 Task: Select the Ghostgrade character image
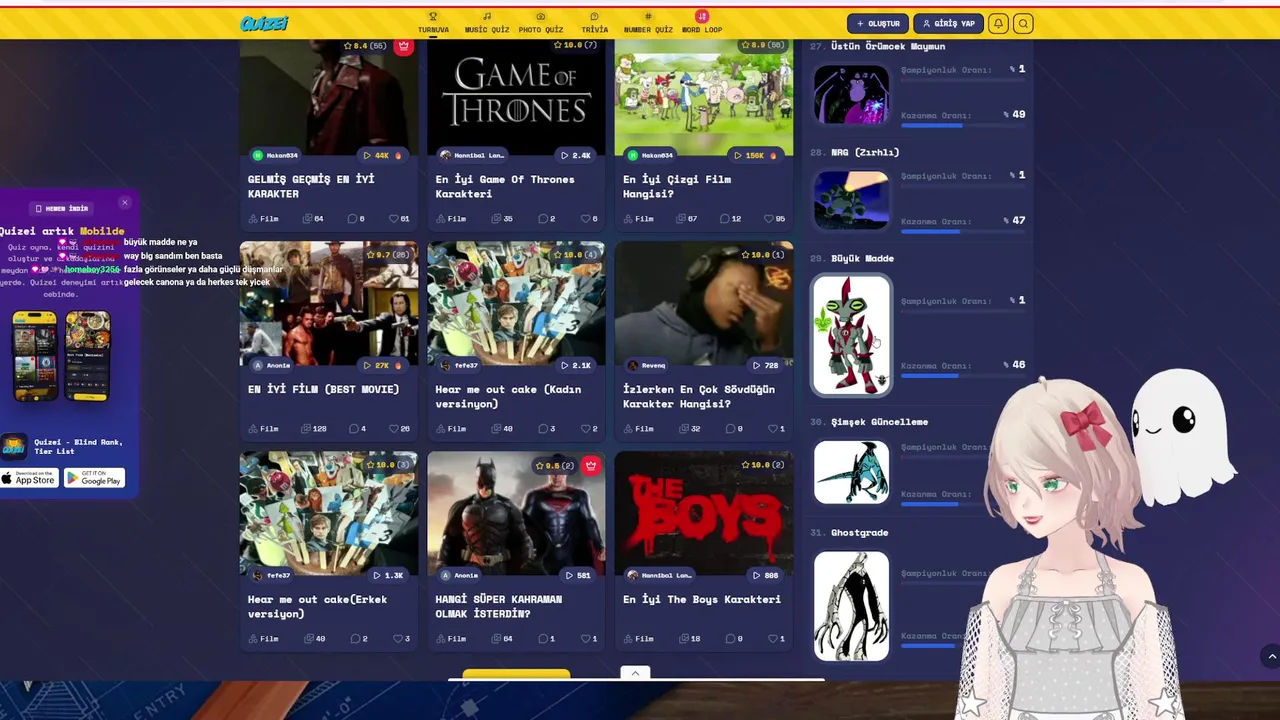851,606
